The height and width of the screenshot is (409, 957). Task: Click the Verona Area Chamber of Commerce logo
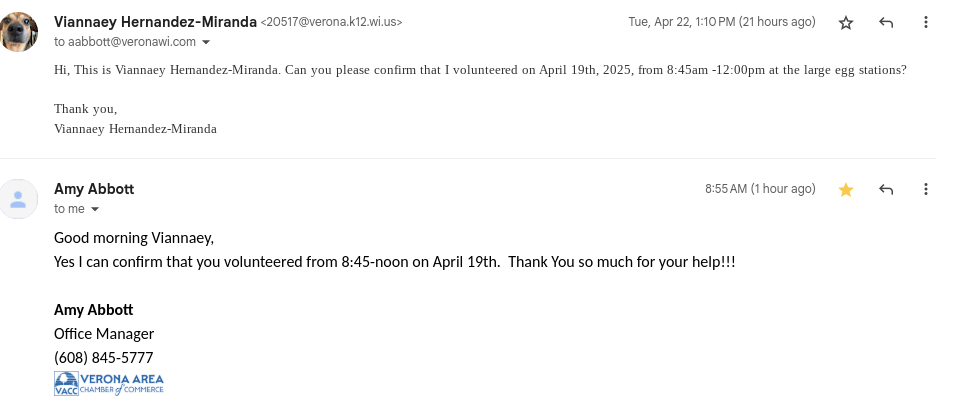108,384
